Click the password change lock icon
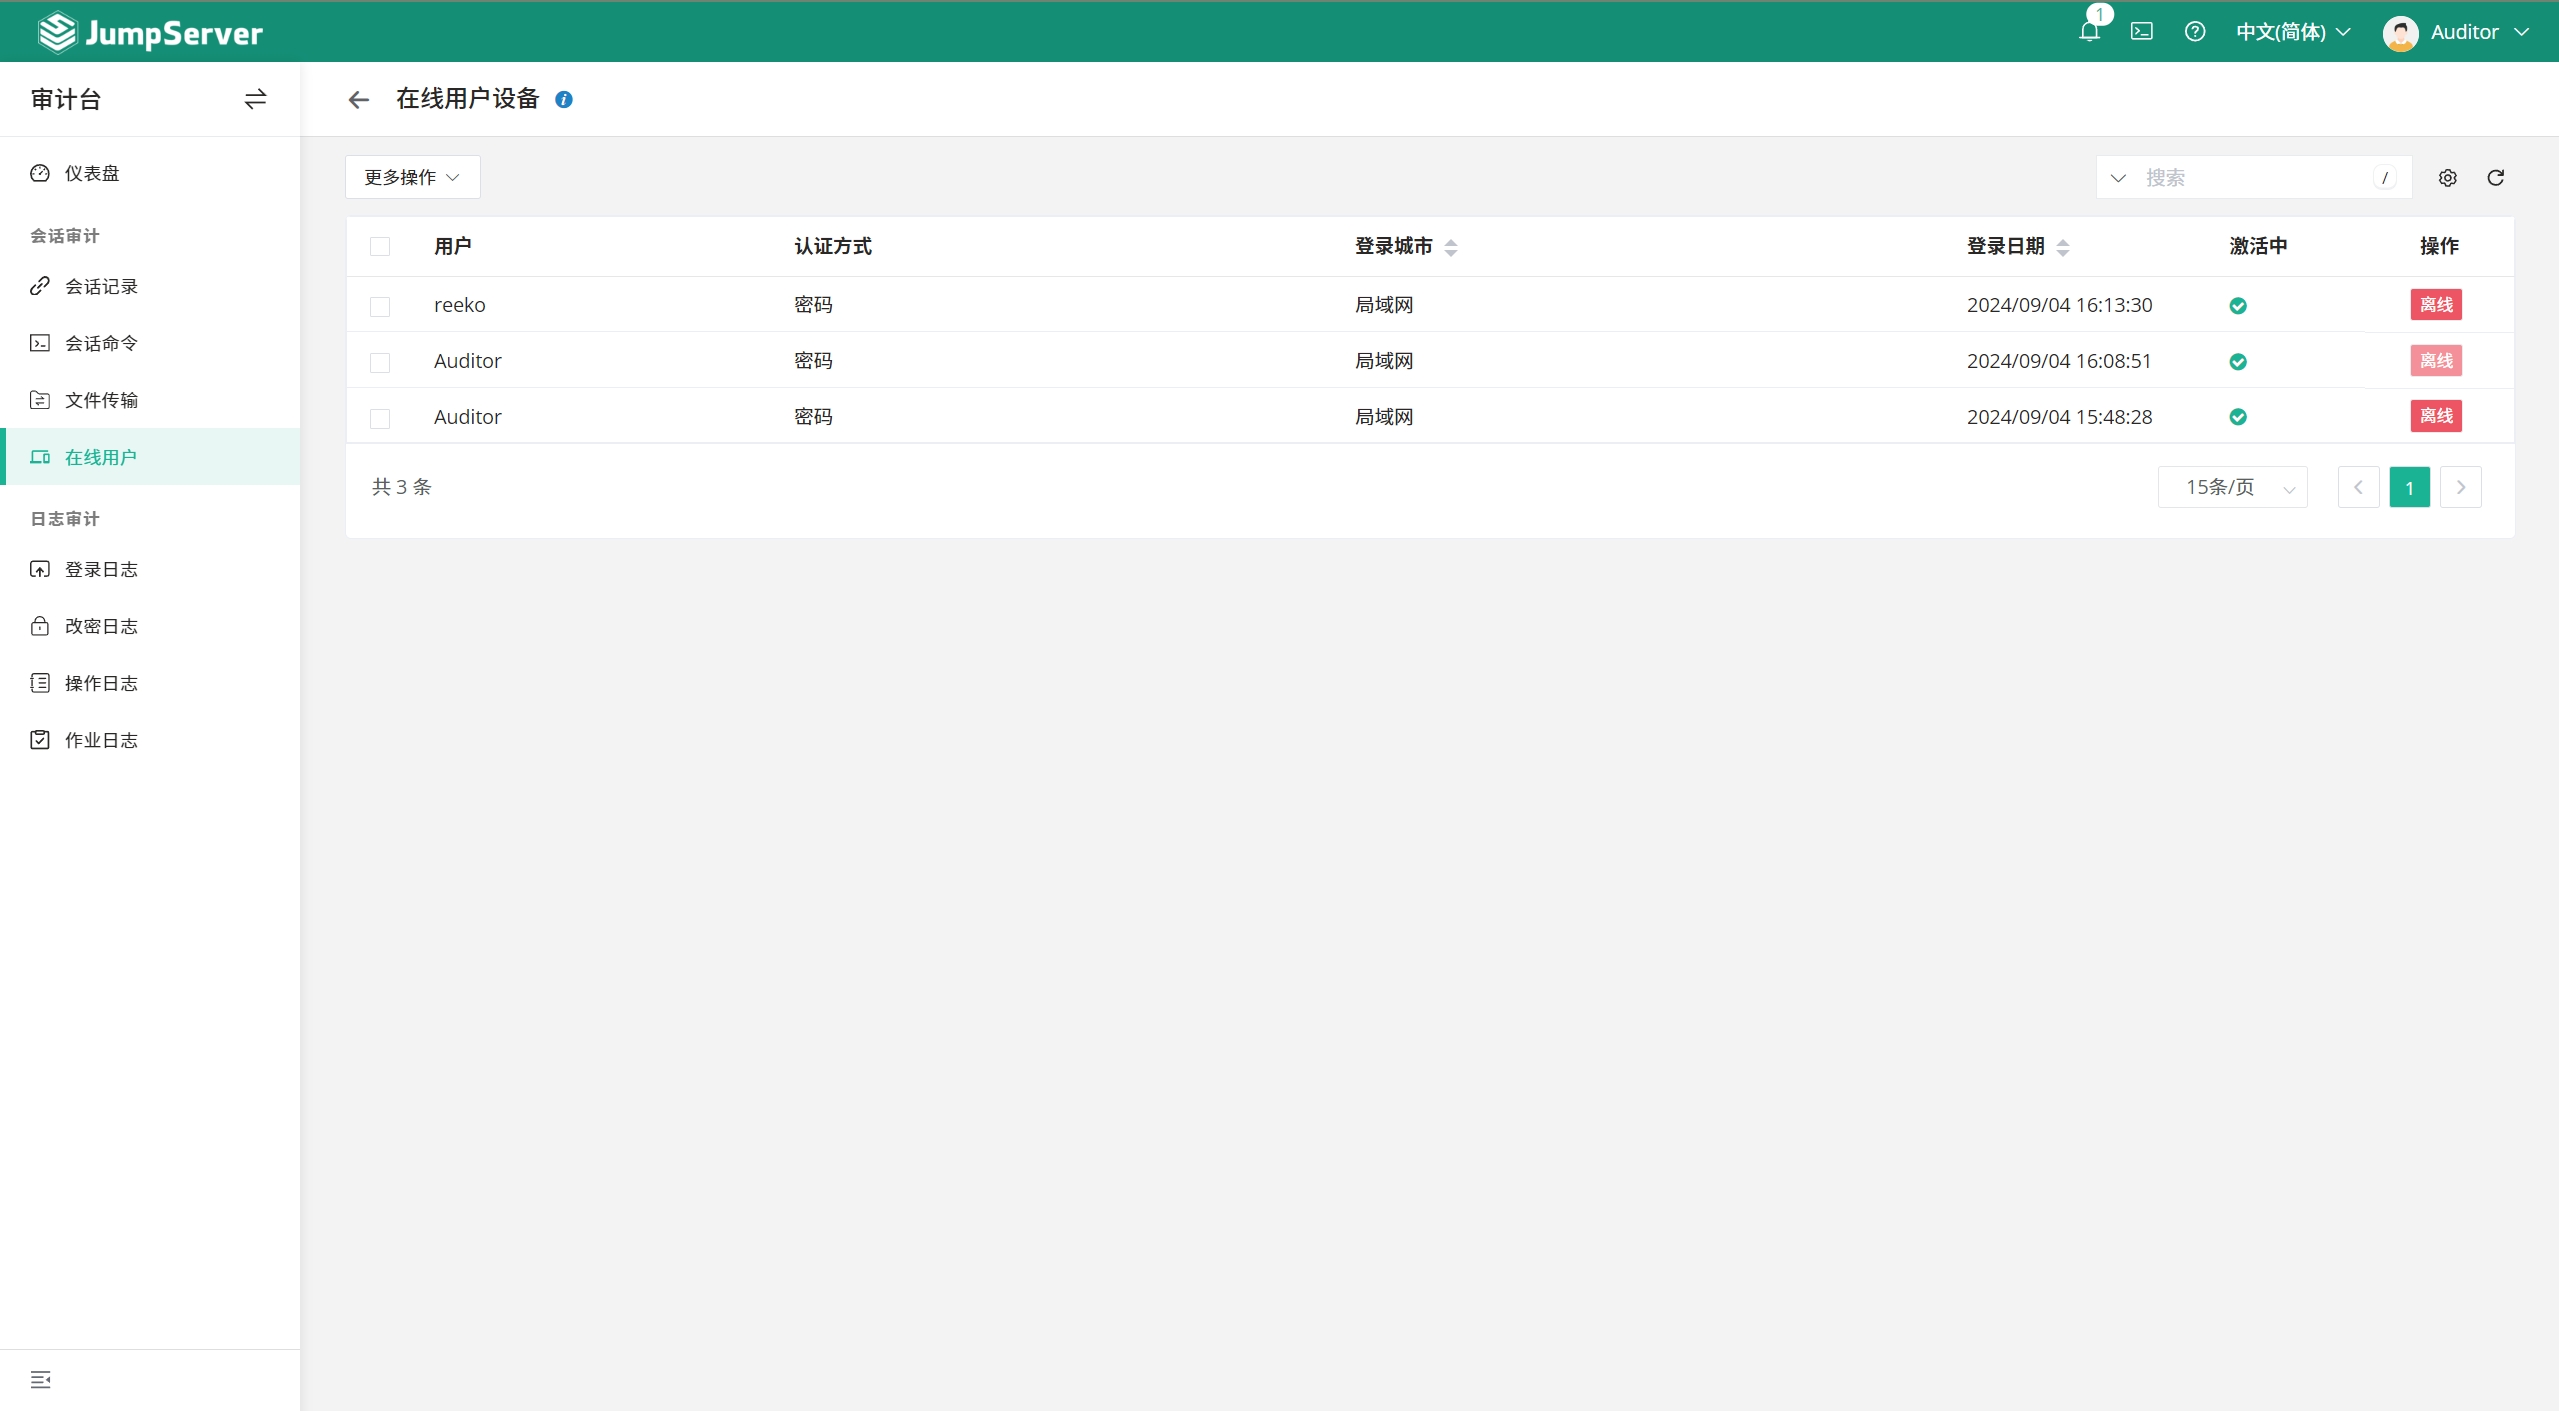 pos(40,626)
